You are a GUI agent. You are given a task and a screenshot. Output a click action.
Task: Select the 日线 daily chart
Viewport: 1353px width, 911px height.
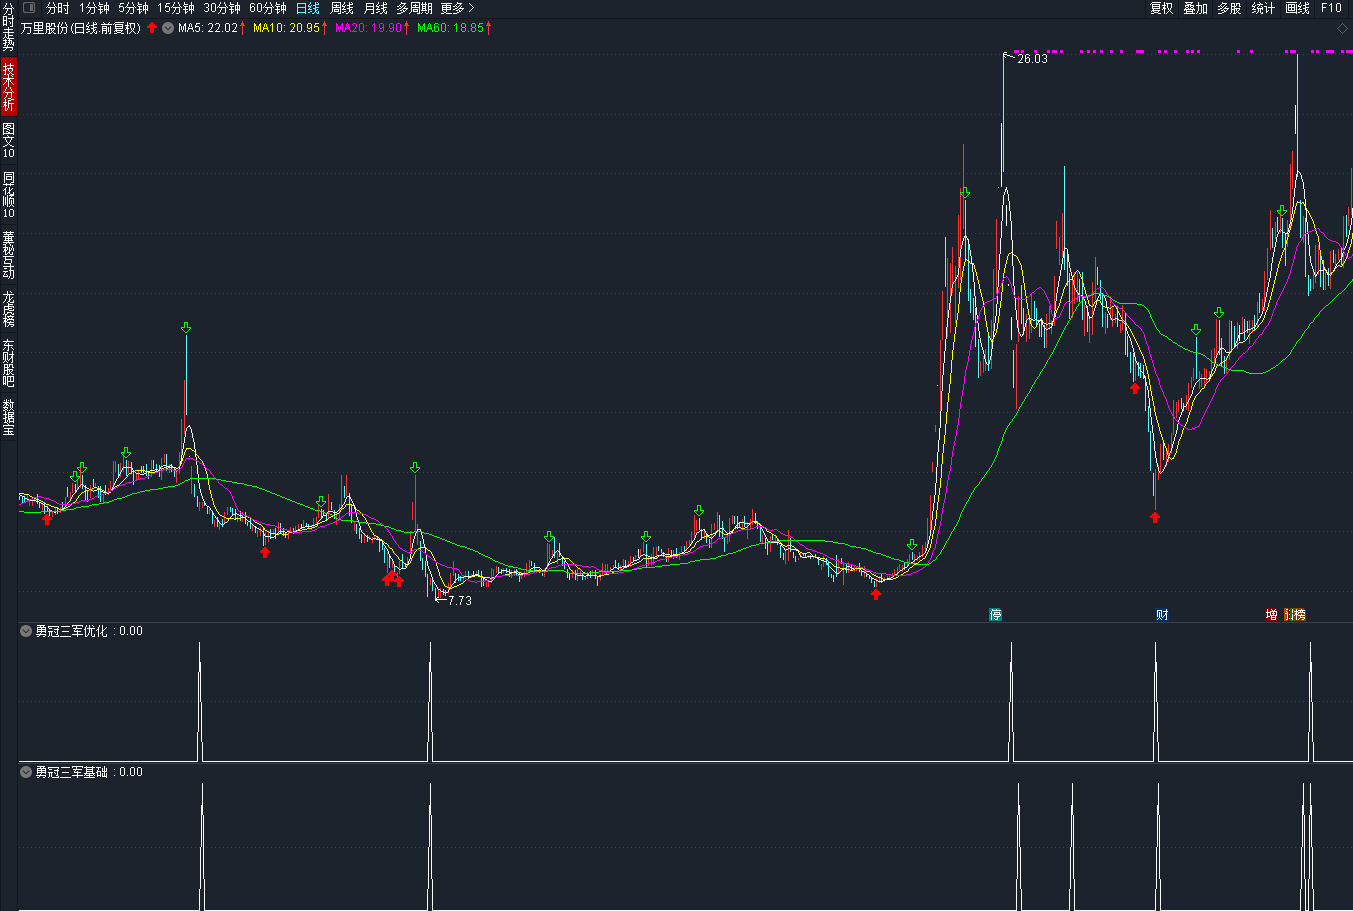click(308, 8)
